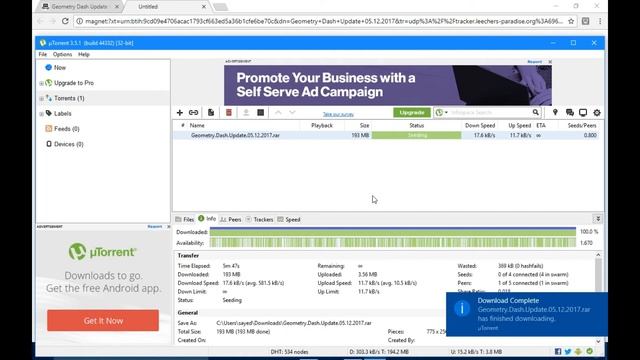This screenshot has height=360, width=640.
Task: Switch to the Info tab
Action: click(207, 219)
